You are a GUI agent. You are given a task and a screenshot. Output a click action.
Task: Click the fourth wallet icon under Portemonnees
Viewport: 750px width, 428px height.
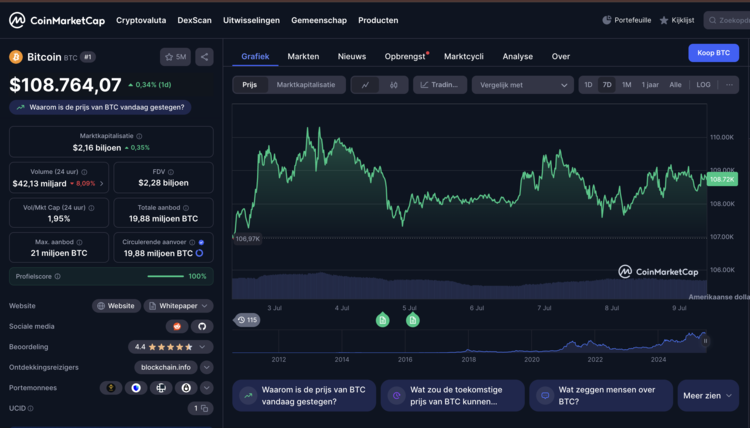186,388
